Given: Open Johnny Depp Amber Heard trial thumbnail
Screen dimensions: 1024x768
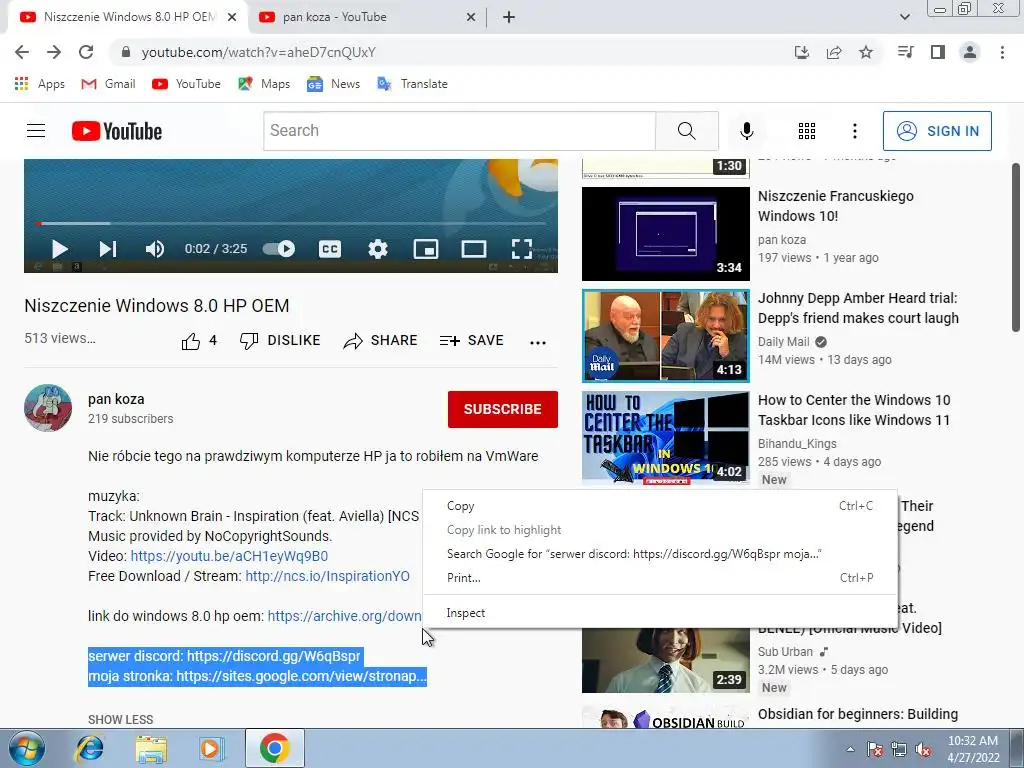Looking at the screenshot, I should [x=665, y=336].
